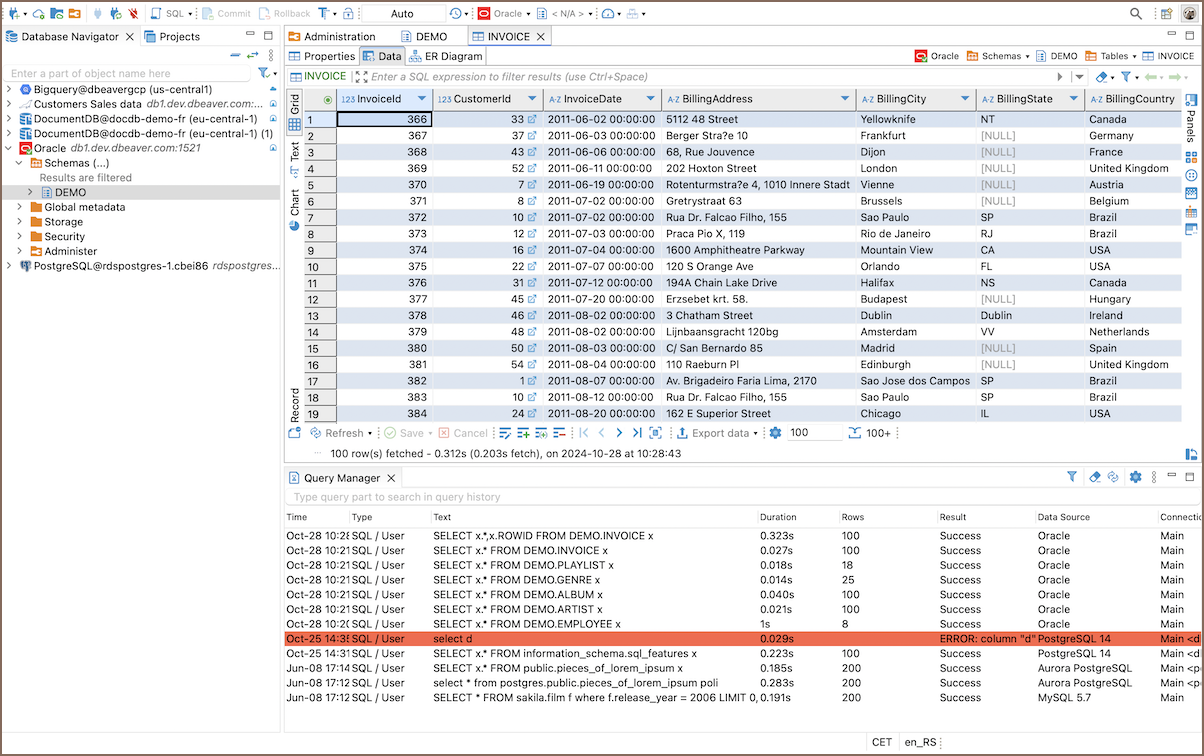Open the result set settings gear
Screen dimensions: 1204x756
tap(775, 433)
